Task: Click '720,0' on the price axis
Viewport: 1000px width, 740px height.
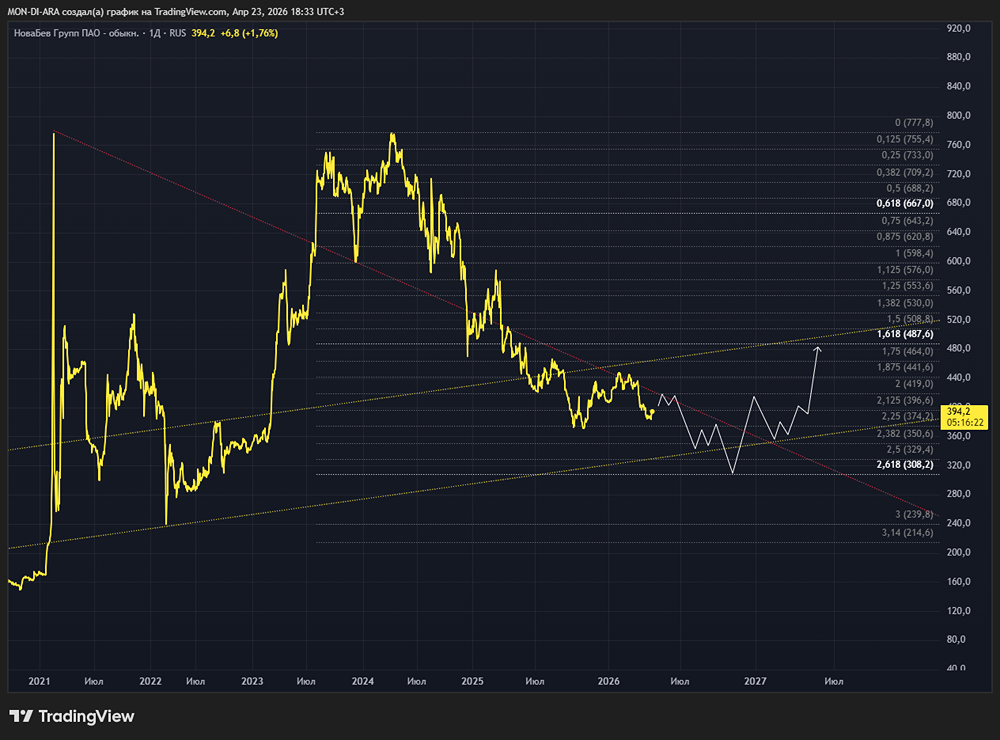Action: pyautogui.click(x=959, y=174)
